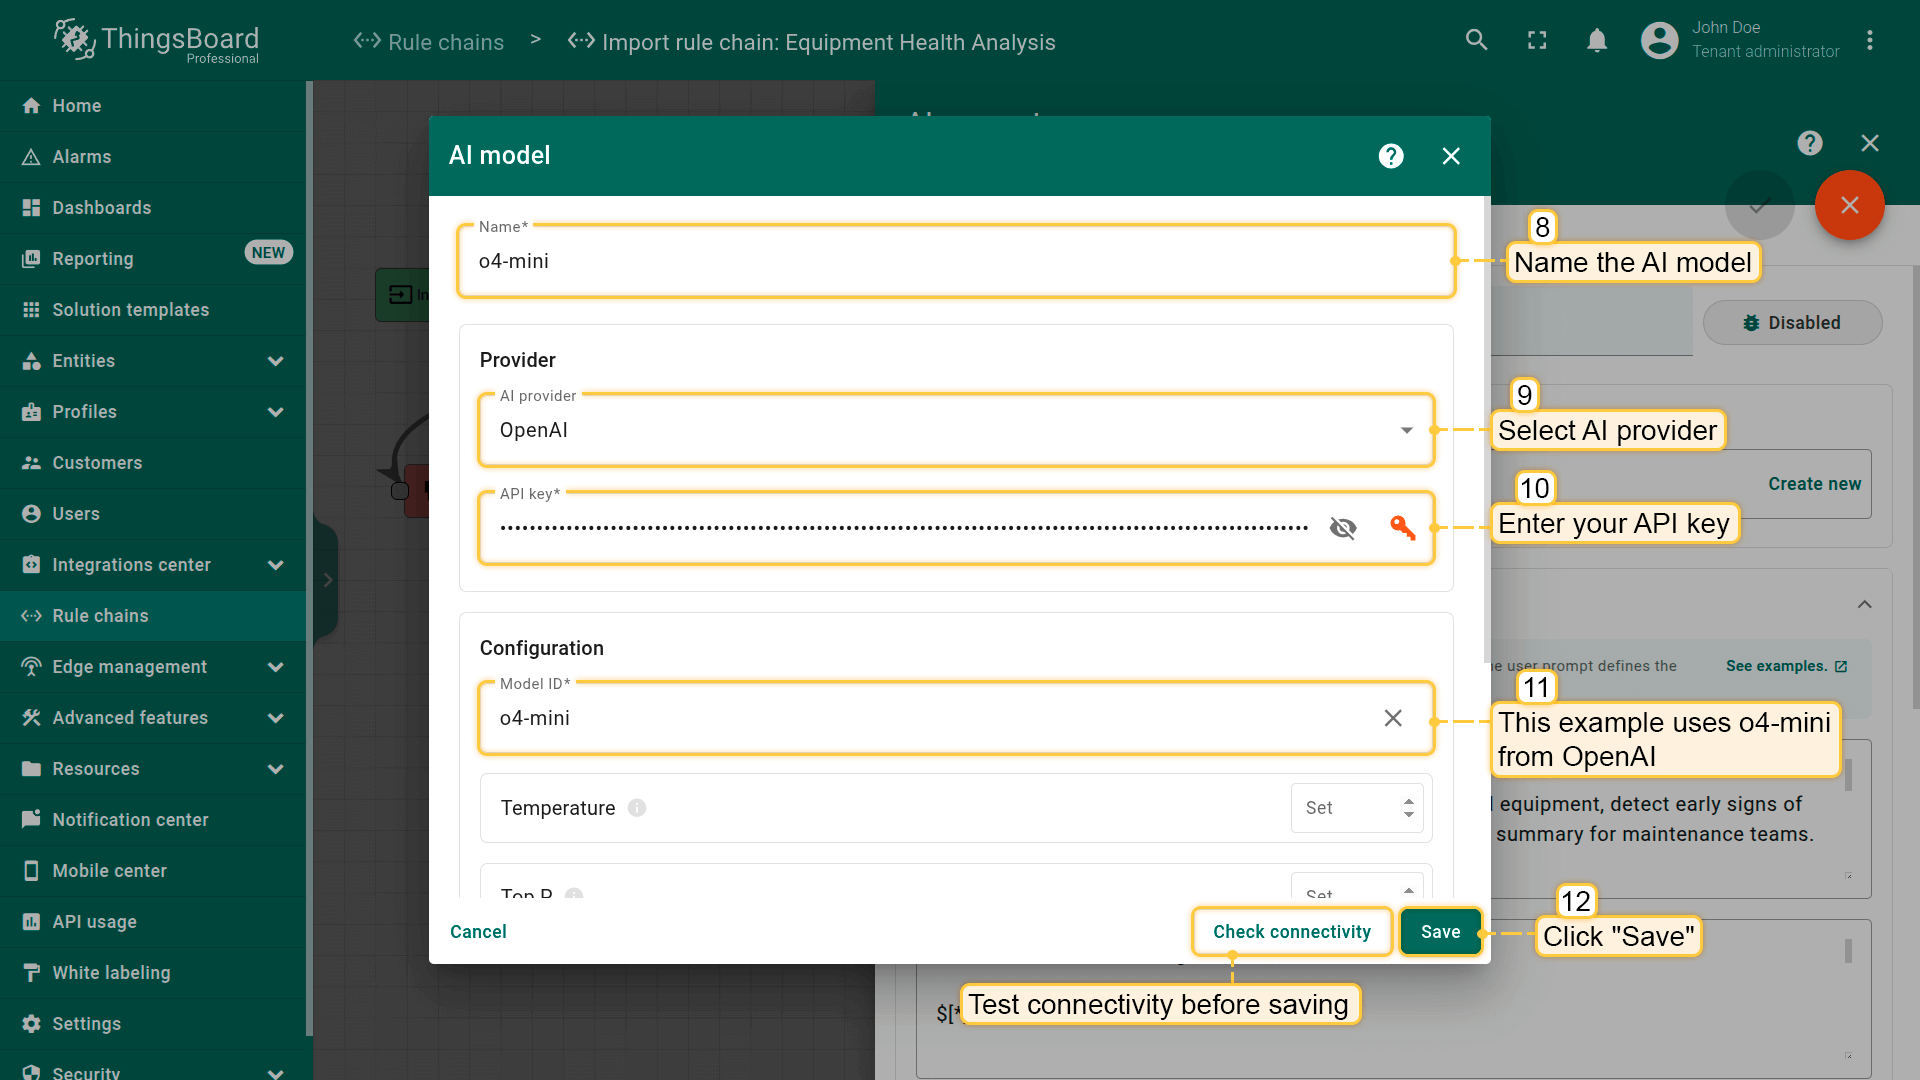
Task: Open Dashboards from sidebar
Action: click(101, 208)
